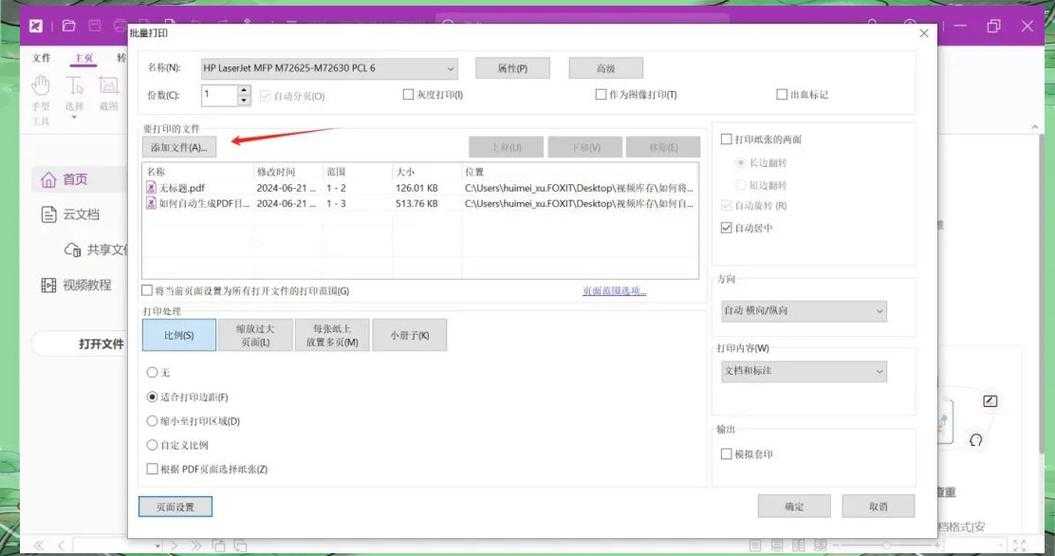This screenshot has width=1055, height=556.
Task: Click the PDF icon of 无标题.pdf
Action: click(x=151, y=188)
